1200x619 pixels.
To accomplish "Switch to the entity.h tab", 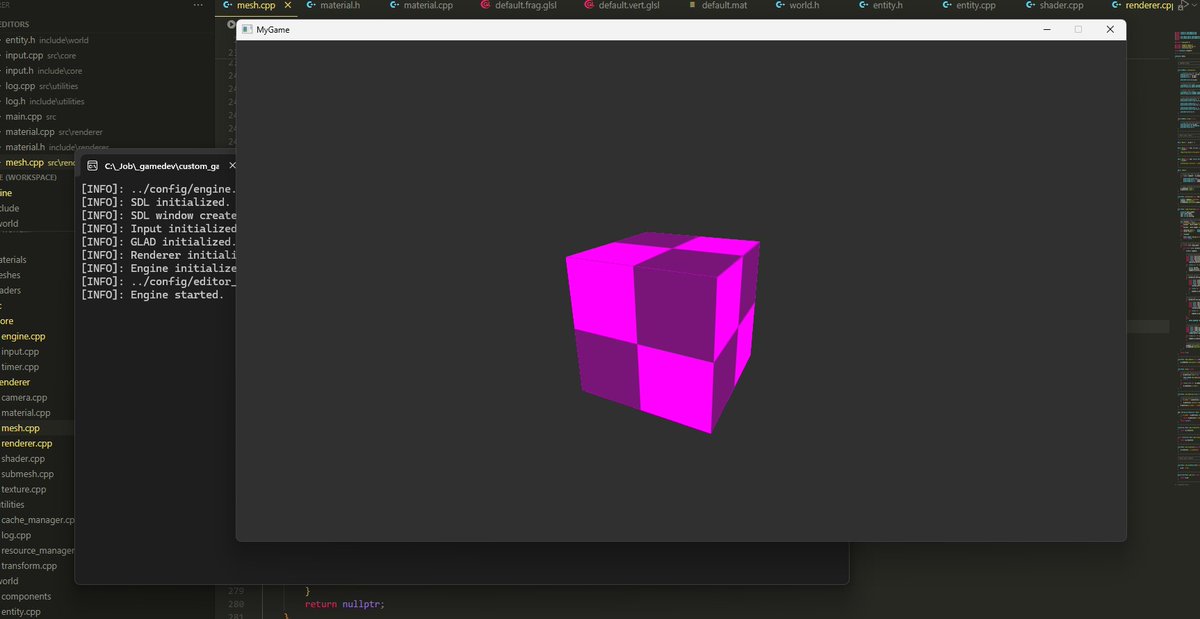I will (885, 5).
